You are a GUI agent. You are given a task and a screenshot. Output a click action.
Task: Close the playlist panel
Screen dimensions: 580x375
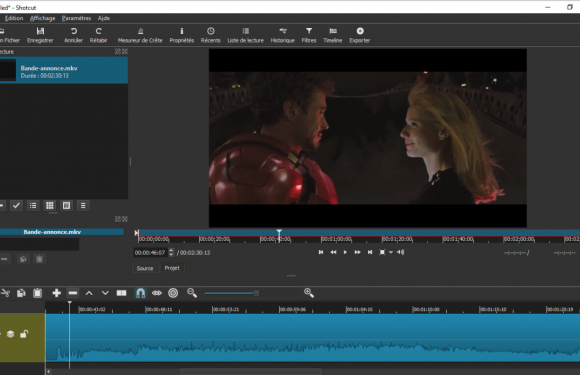[x=125, y=51]
